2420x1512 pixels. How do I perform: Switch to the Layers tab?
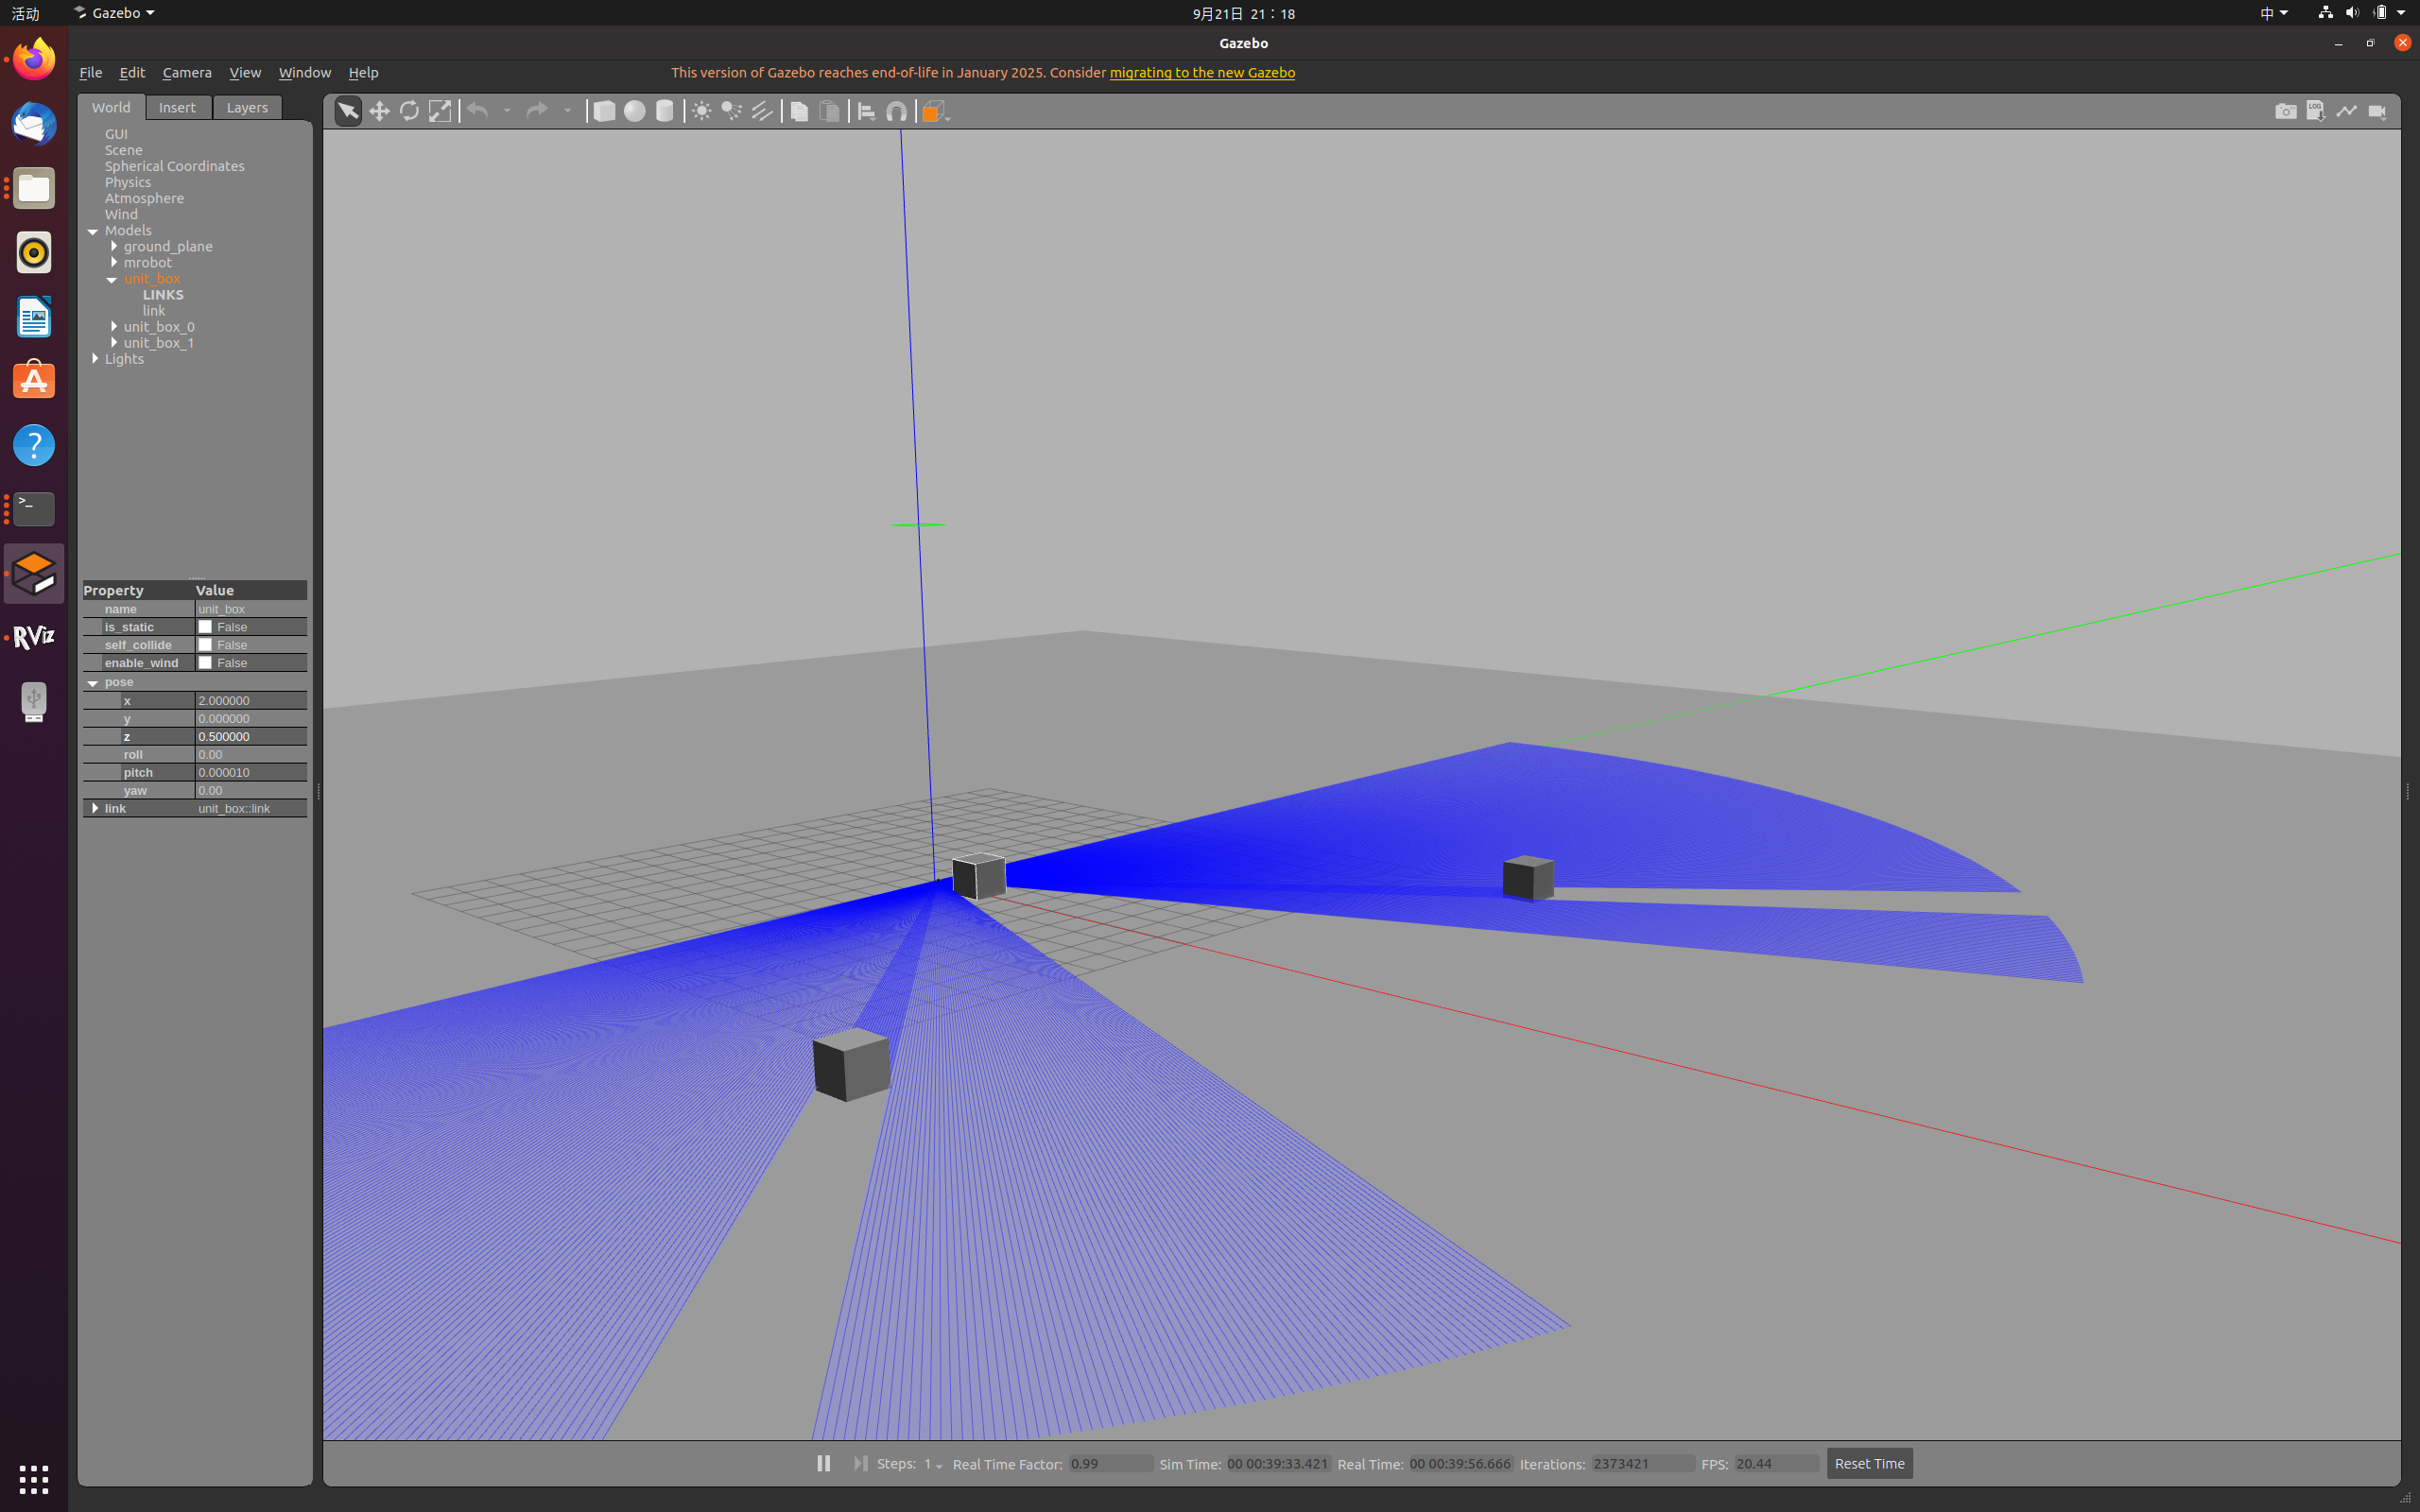click(x=247, y=107)
